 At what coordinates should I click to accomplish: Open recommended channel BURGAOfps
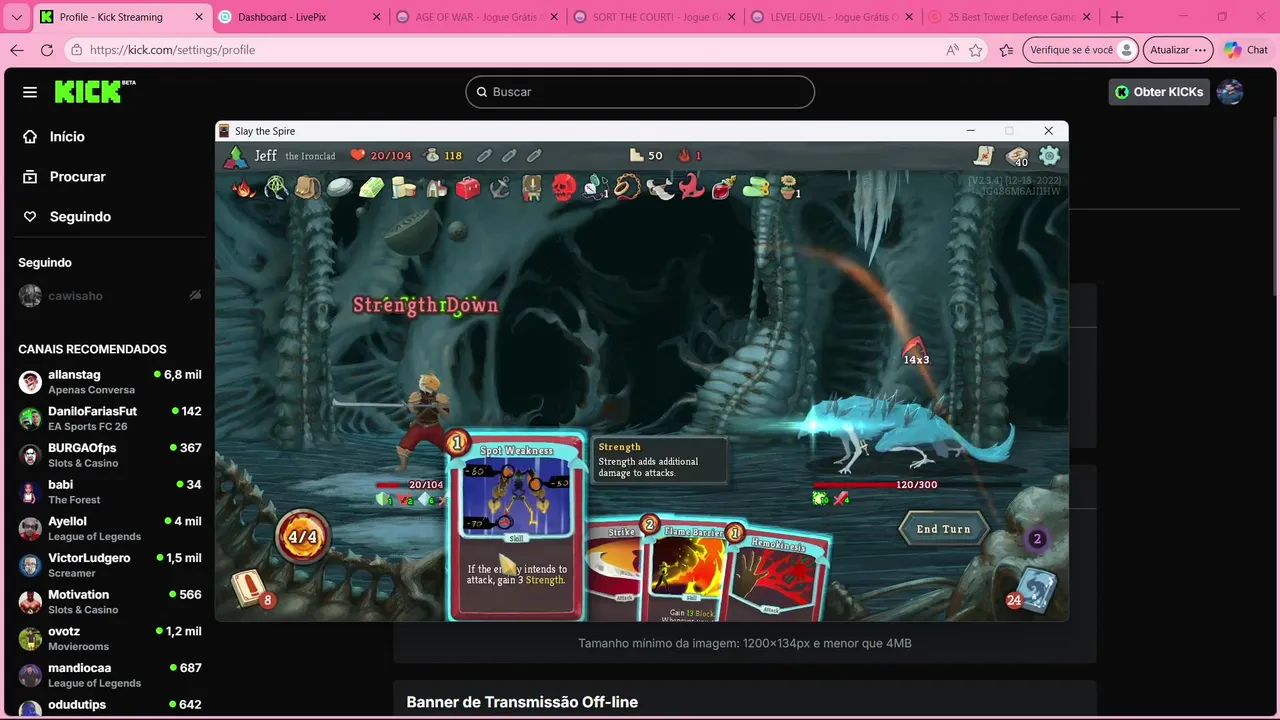pyautogui.click(x=109, y=455)
